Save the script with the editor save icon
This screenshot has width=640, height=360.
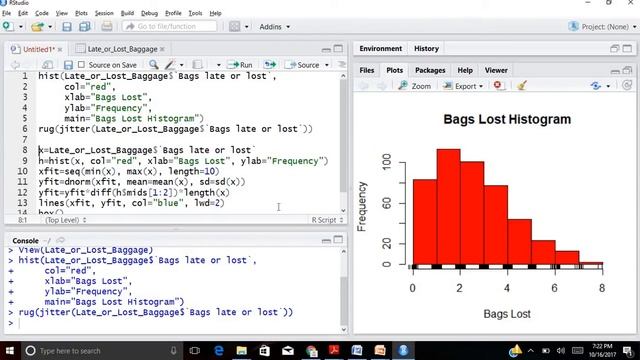click(x=68, y=65)
